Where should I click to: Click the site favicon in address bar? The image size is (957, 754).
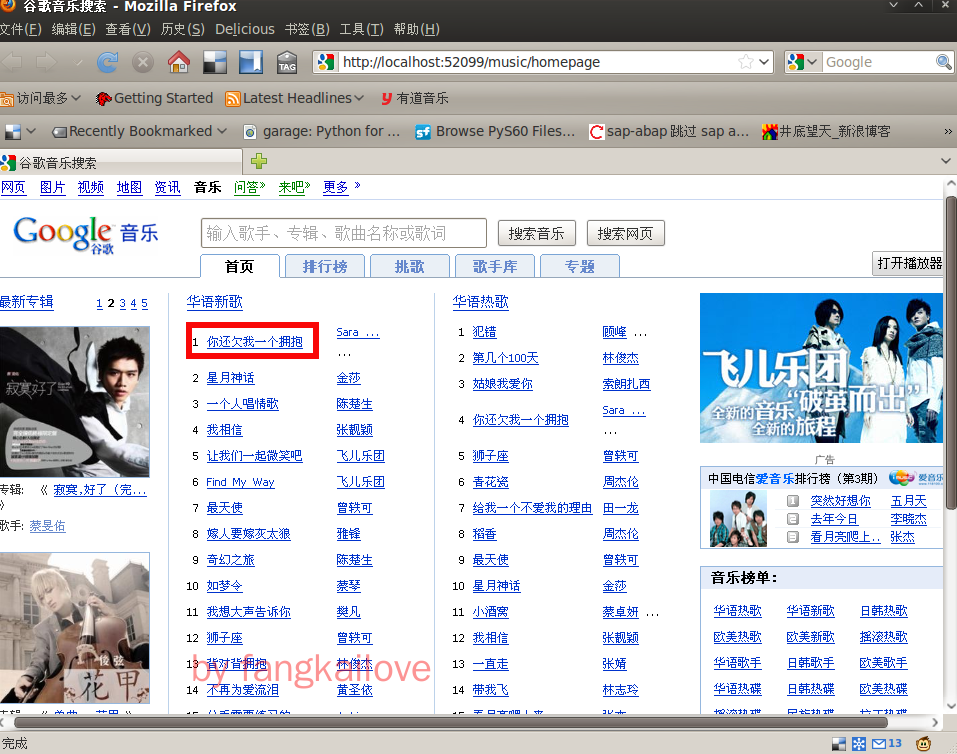click(x=326, y=62)
